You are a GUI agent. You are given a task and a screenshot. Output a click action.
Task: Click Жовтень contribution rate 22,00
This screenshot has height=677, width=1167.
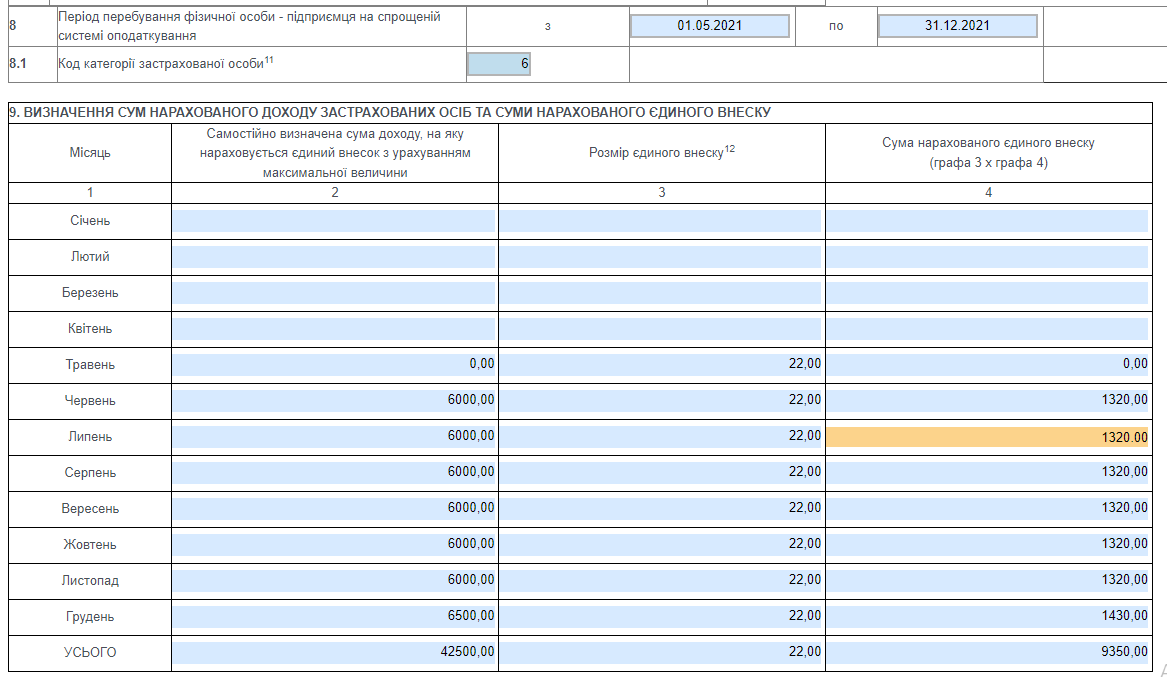point(660,545)
